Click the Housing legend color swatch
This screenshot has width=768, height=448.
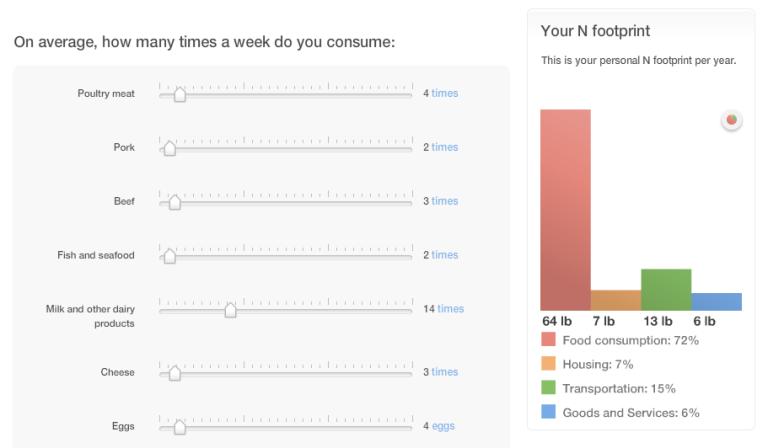pos(548,364)
